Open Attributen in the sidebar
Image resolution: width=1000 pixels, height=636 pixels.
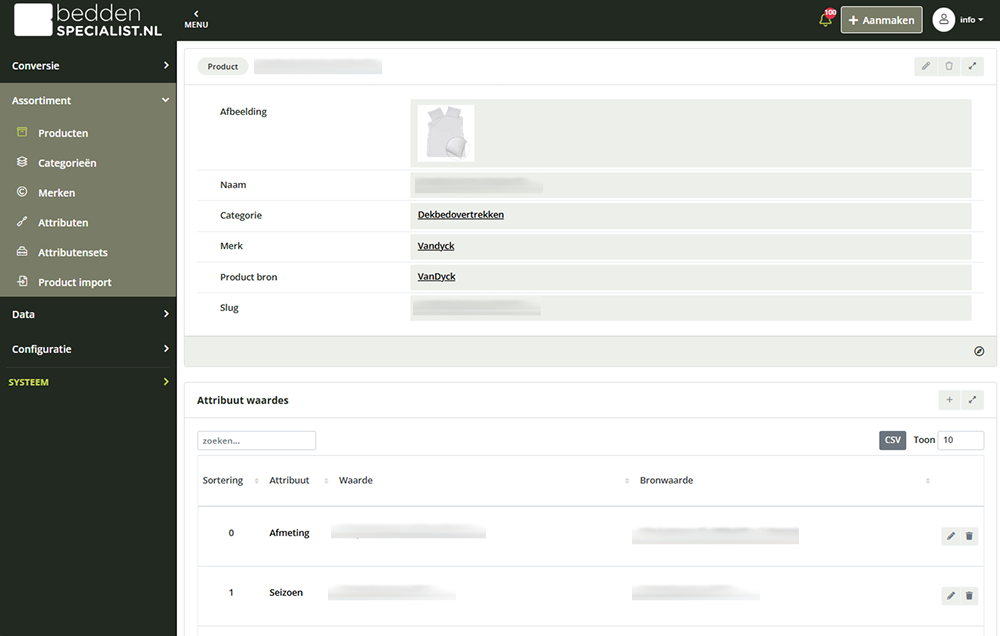(x=63, y=223)
